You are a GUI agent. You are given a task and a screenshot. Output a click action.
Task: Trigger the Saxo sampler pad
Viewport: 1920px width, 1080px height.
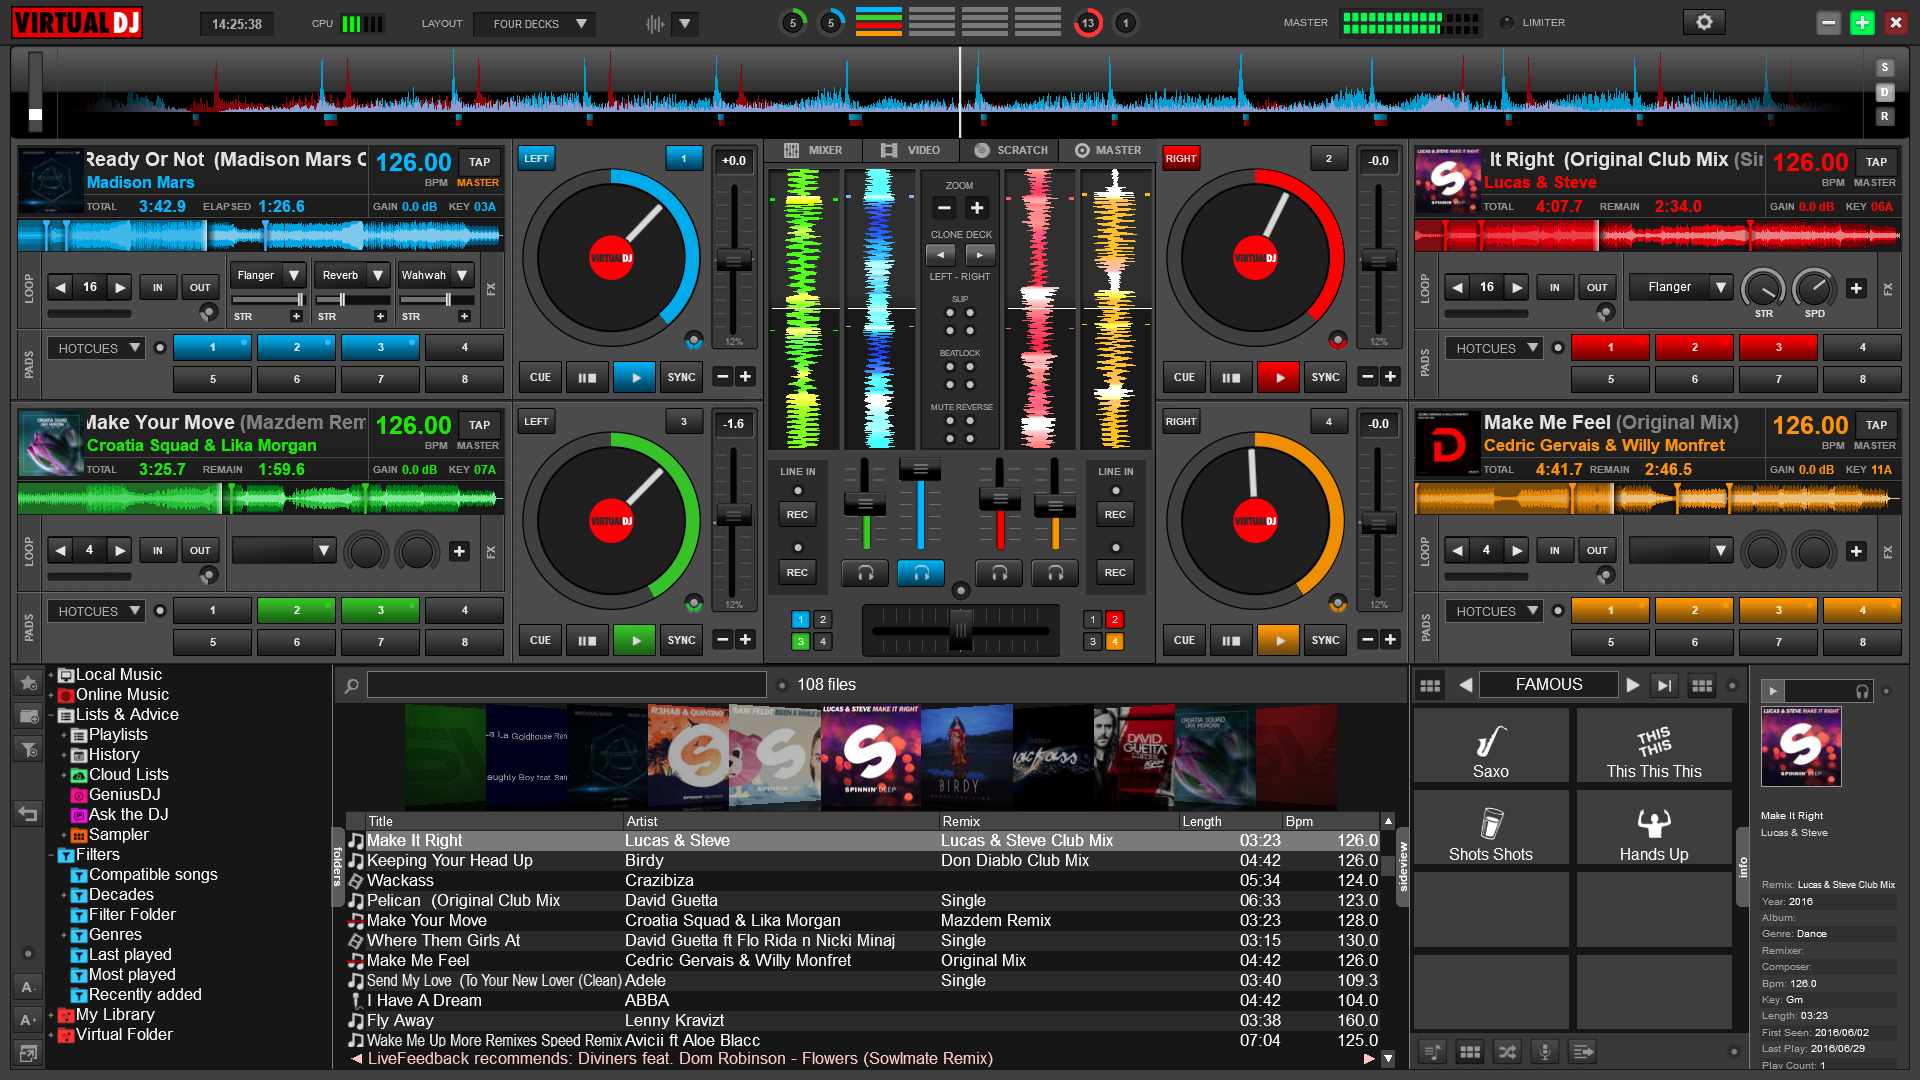[1490, 746]
